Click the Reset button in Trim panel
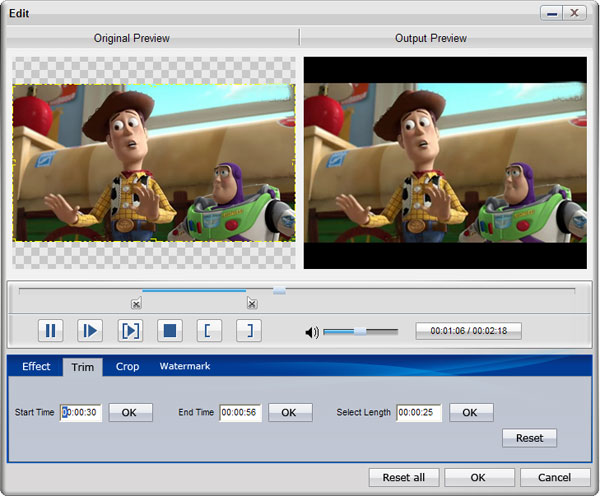 click(530, 438)
